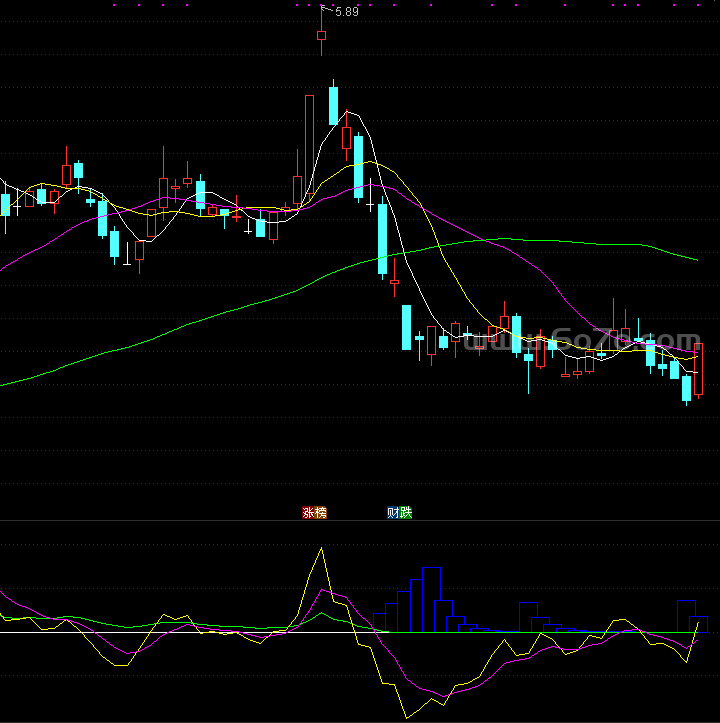The image size is (720, 723).
Task: Click the green 跌 marker icon
Action: (x=406, y=513)
